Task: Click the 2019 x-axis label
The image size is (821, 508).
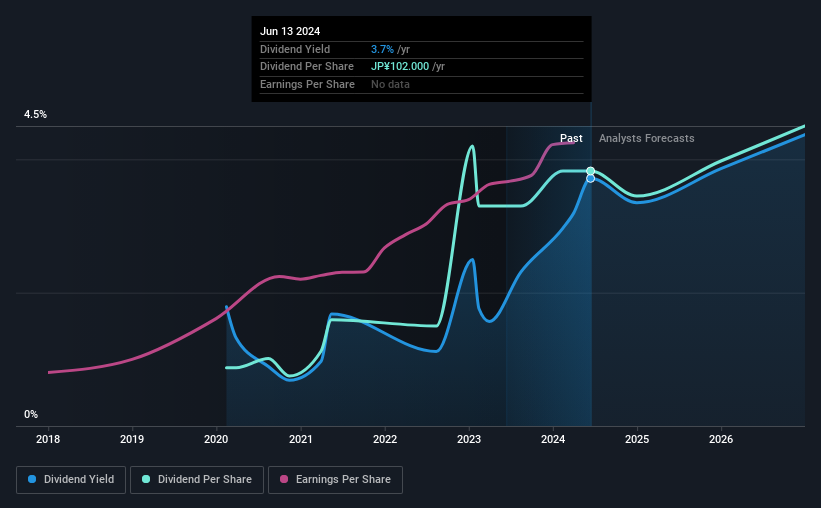Action: point(132,439)
